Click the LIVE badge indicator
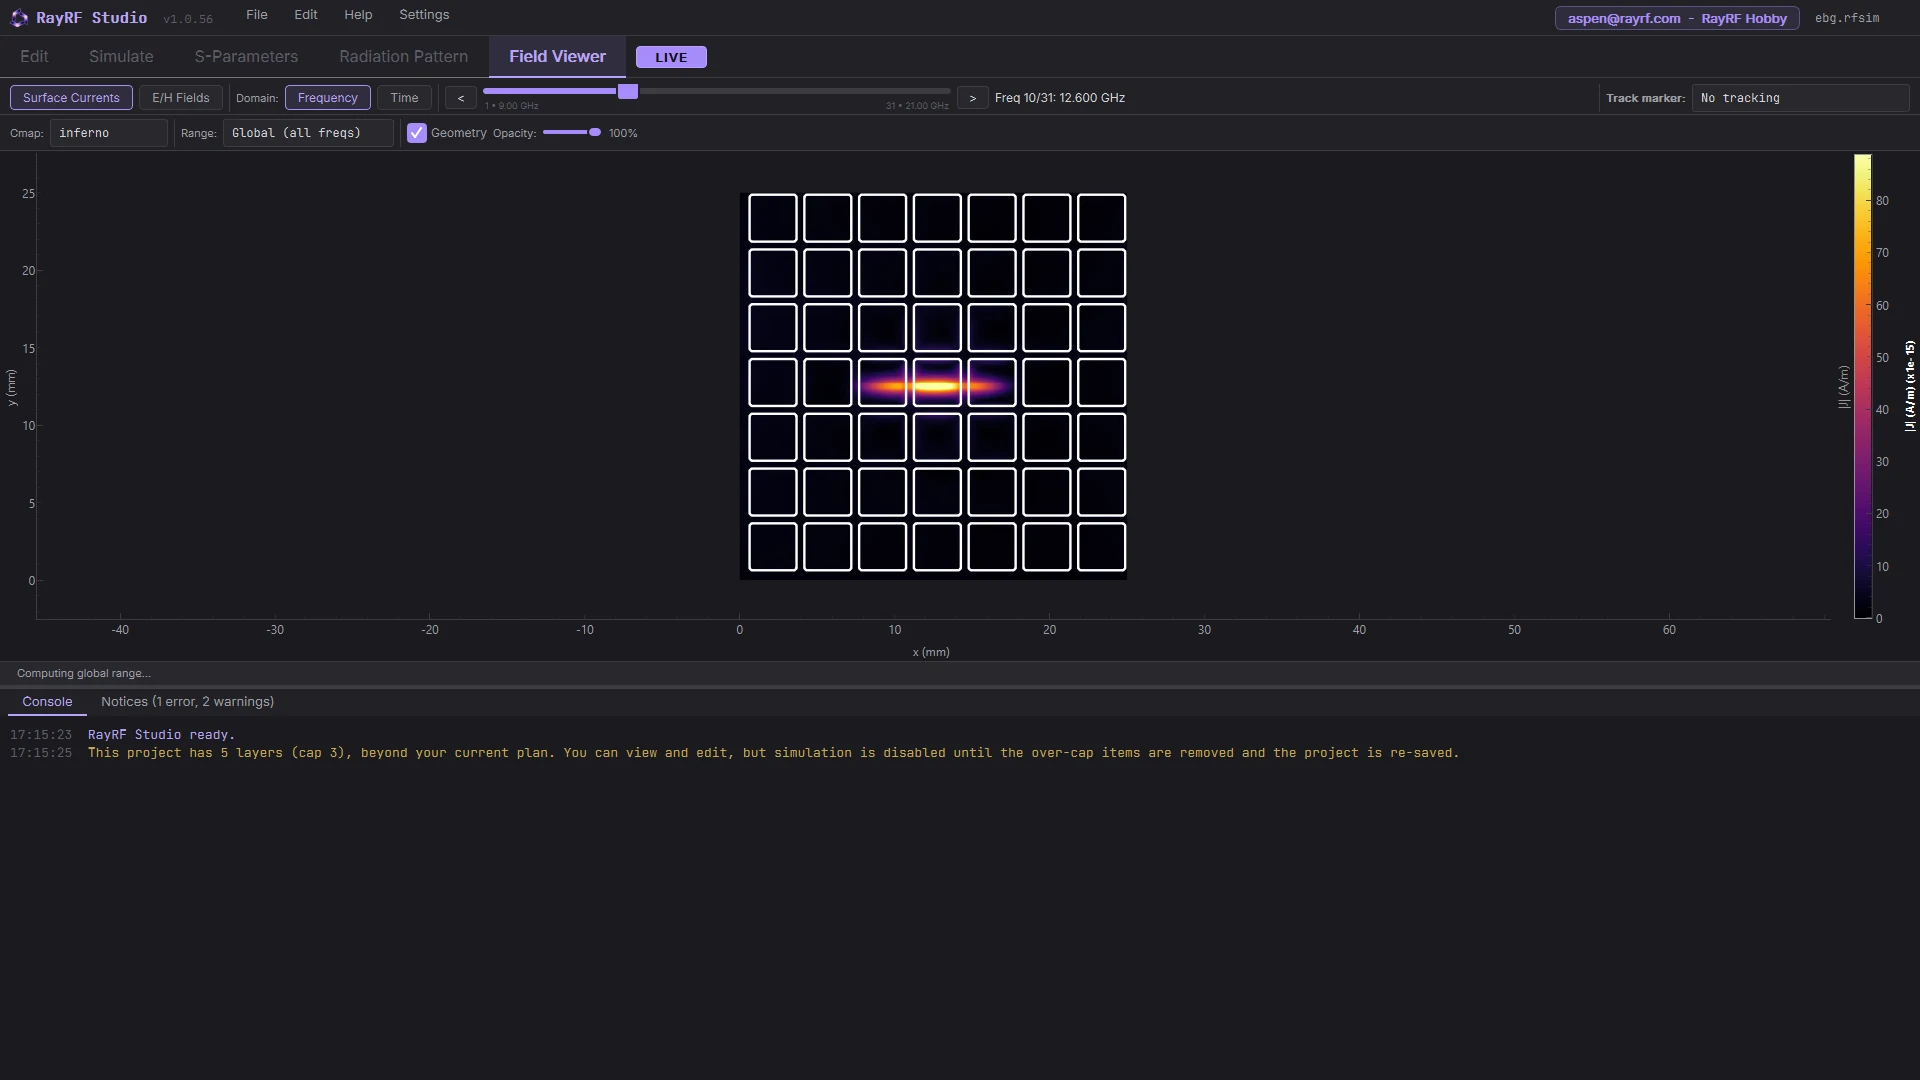This screenshot has width=1920, height=1080. (x=671, y=57)
